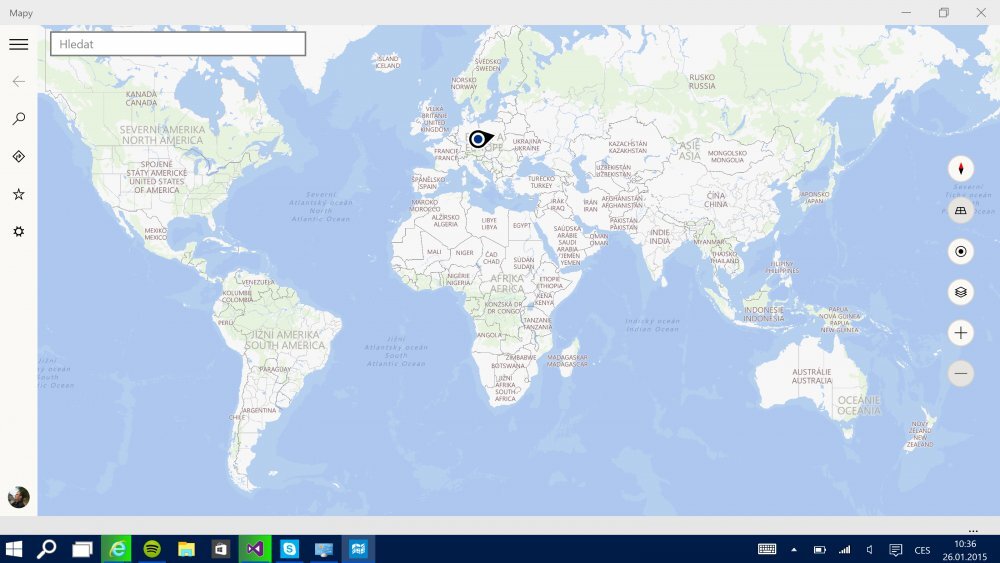Reset map rotation with compass button
Viewport: 1000px width, 563px height.
click(960, 169)
